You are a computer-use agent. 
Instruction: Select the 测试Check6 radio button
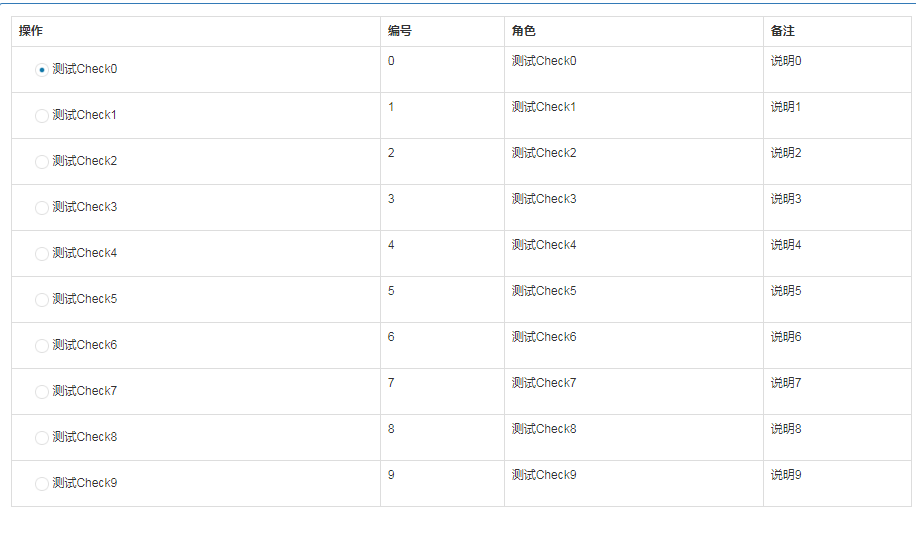click(41, 346)
